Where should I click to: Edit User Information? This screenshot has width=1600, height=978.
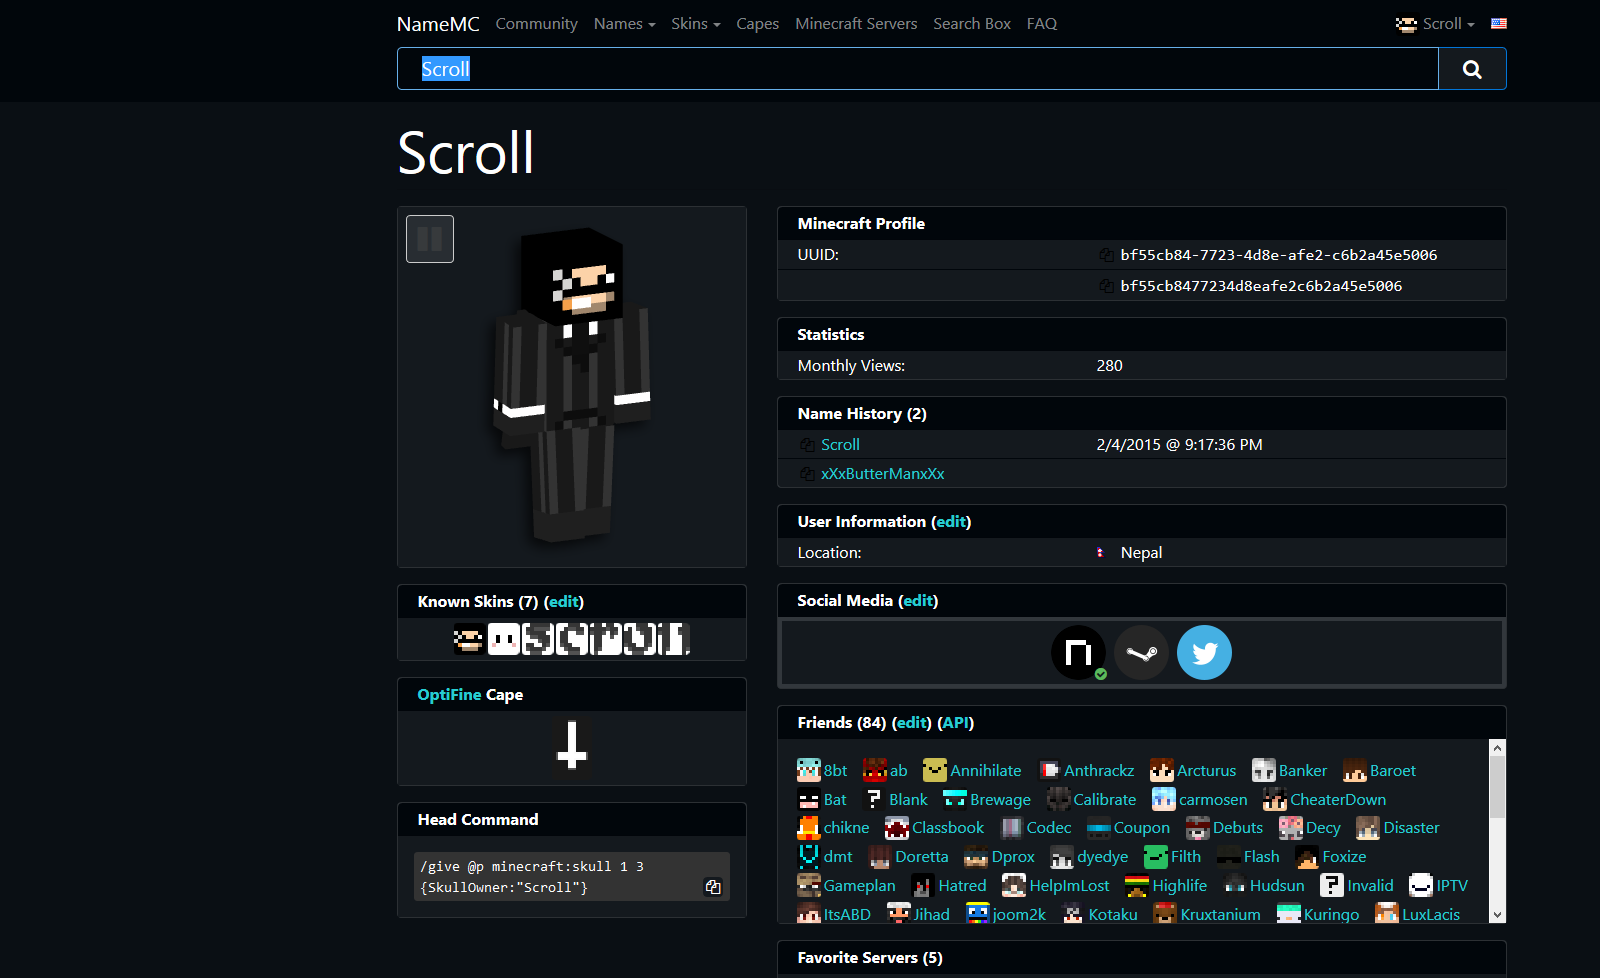pyautogui.click(x=951, y=521)
